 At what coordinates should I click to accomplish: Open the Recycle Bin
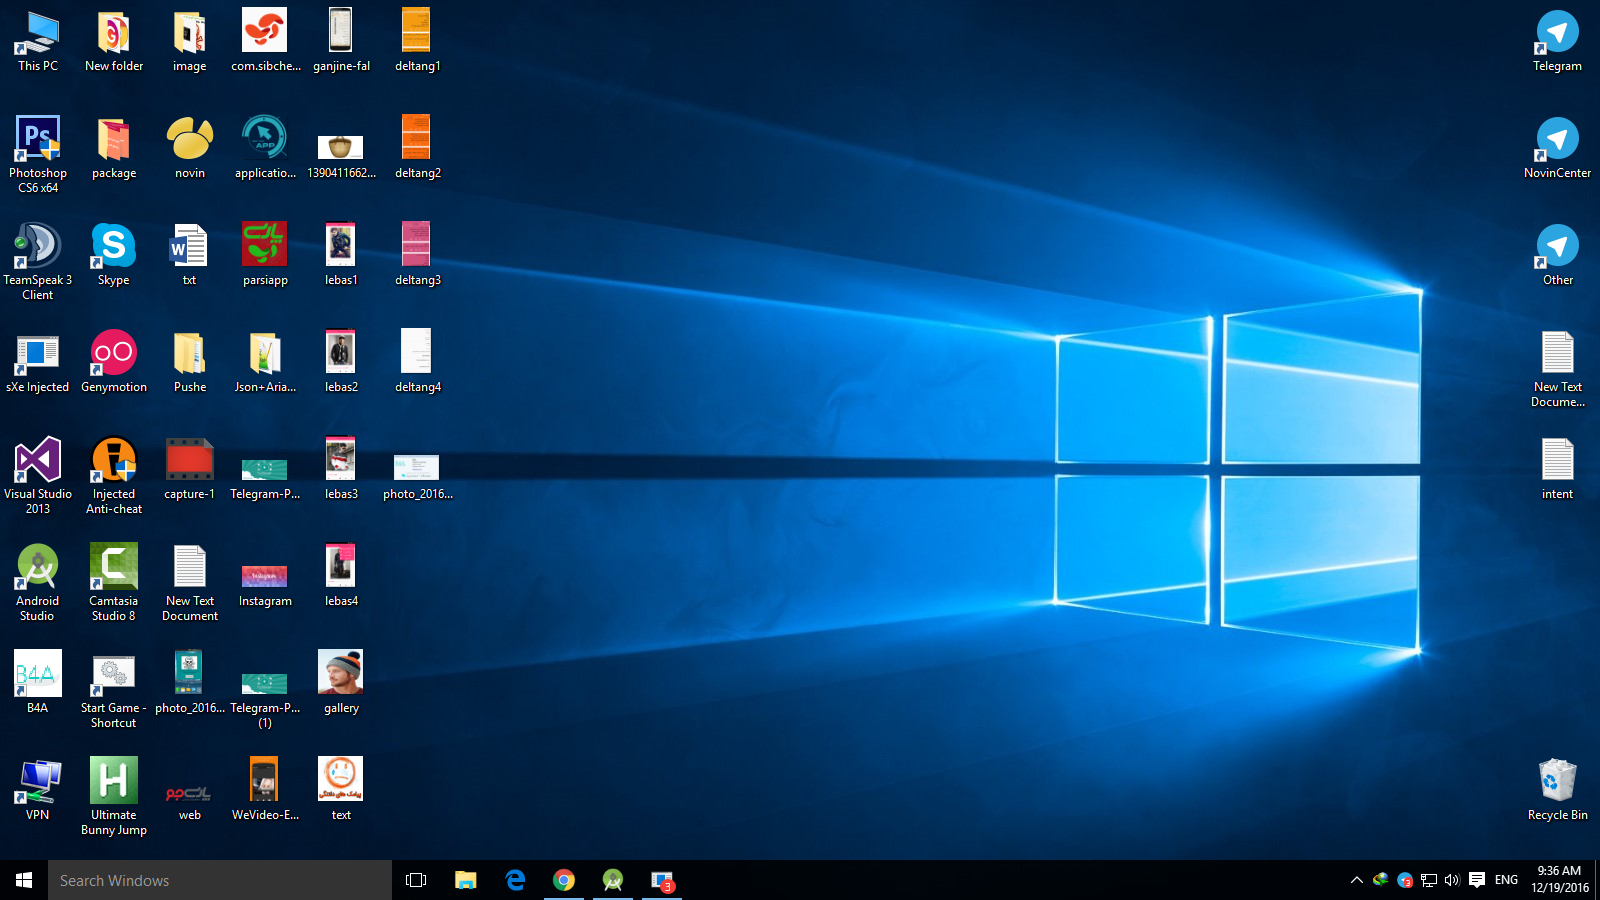point(1557,782)
